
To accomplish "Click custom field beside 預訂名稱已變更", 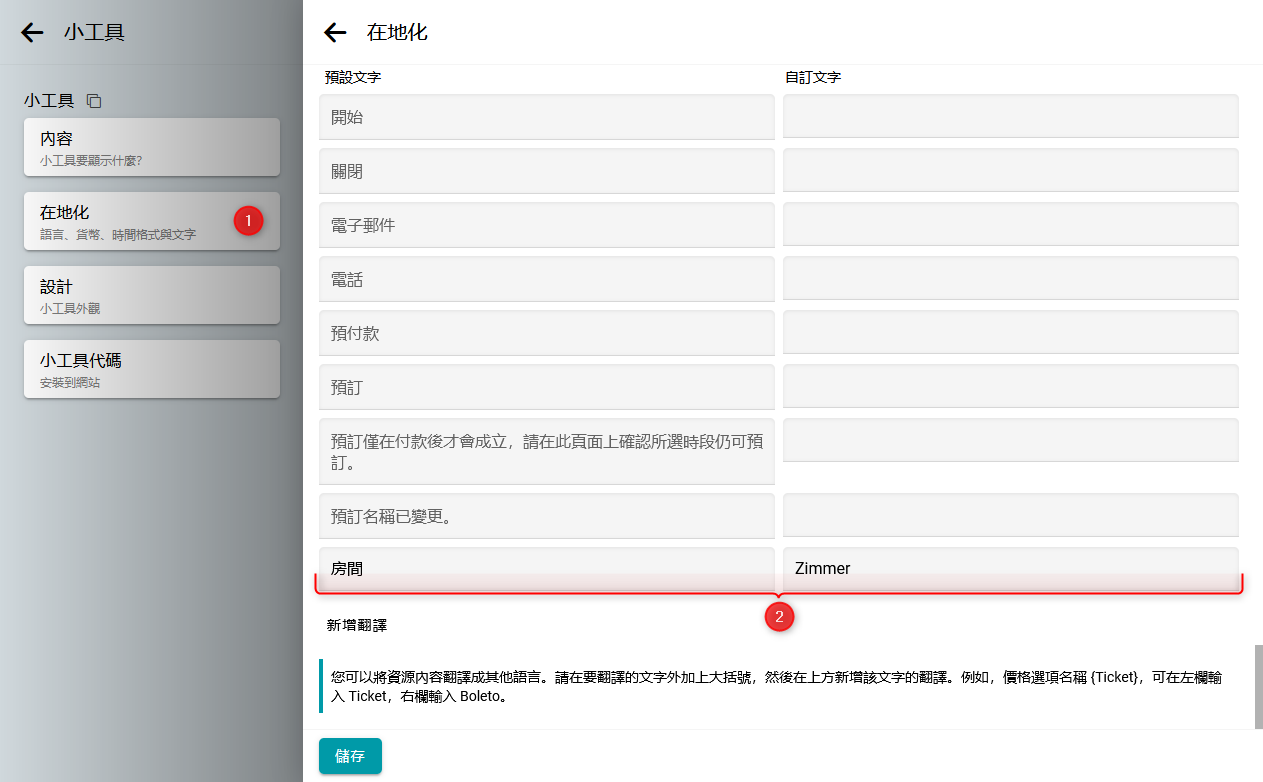I will [1010, 516].
